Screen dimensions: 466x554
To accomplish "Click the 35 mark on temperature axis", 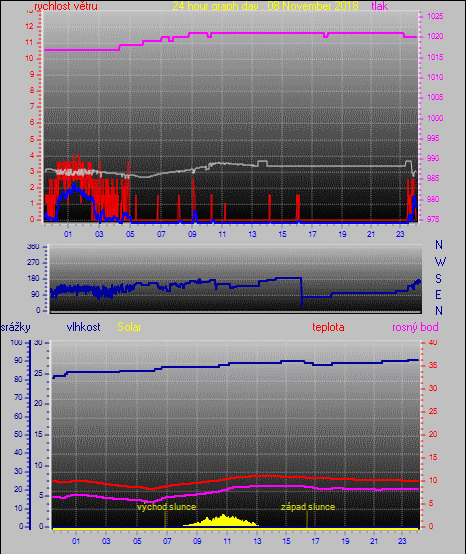I will coord(433,365).
